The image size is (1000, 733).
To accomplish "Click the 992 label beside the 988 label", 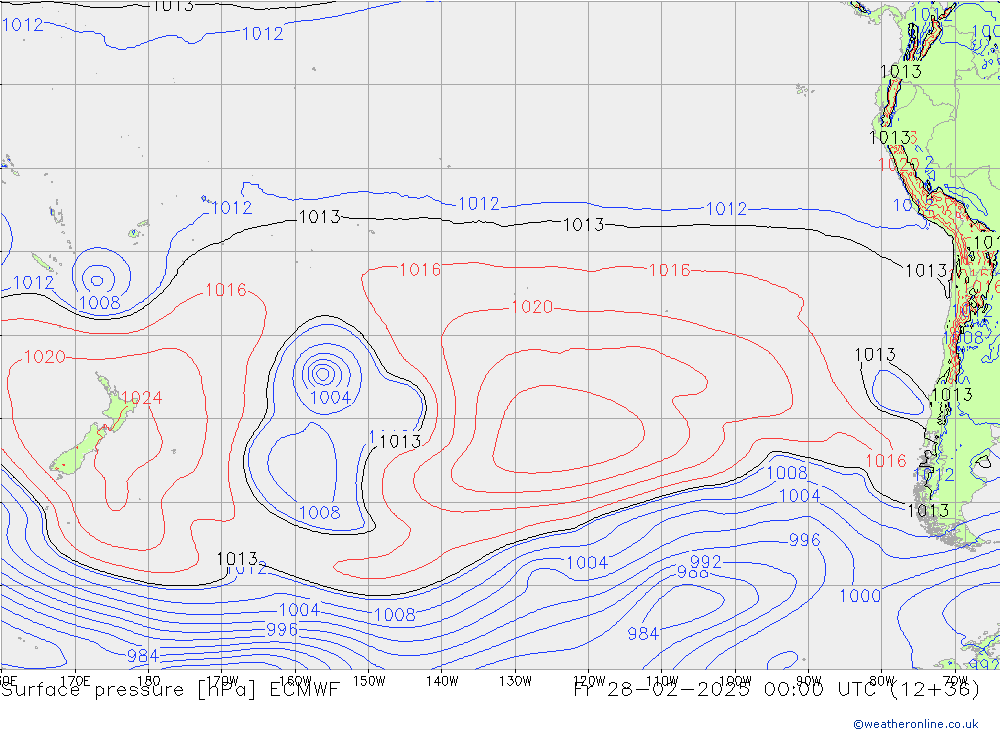I will pyautogui.click(x=706, y=562).
